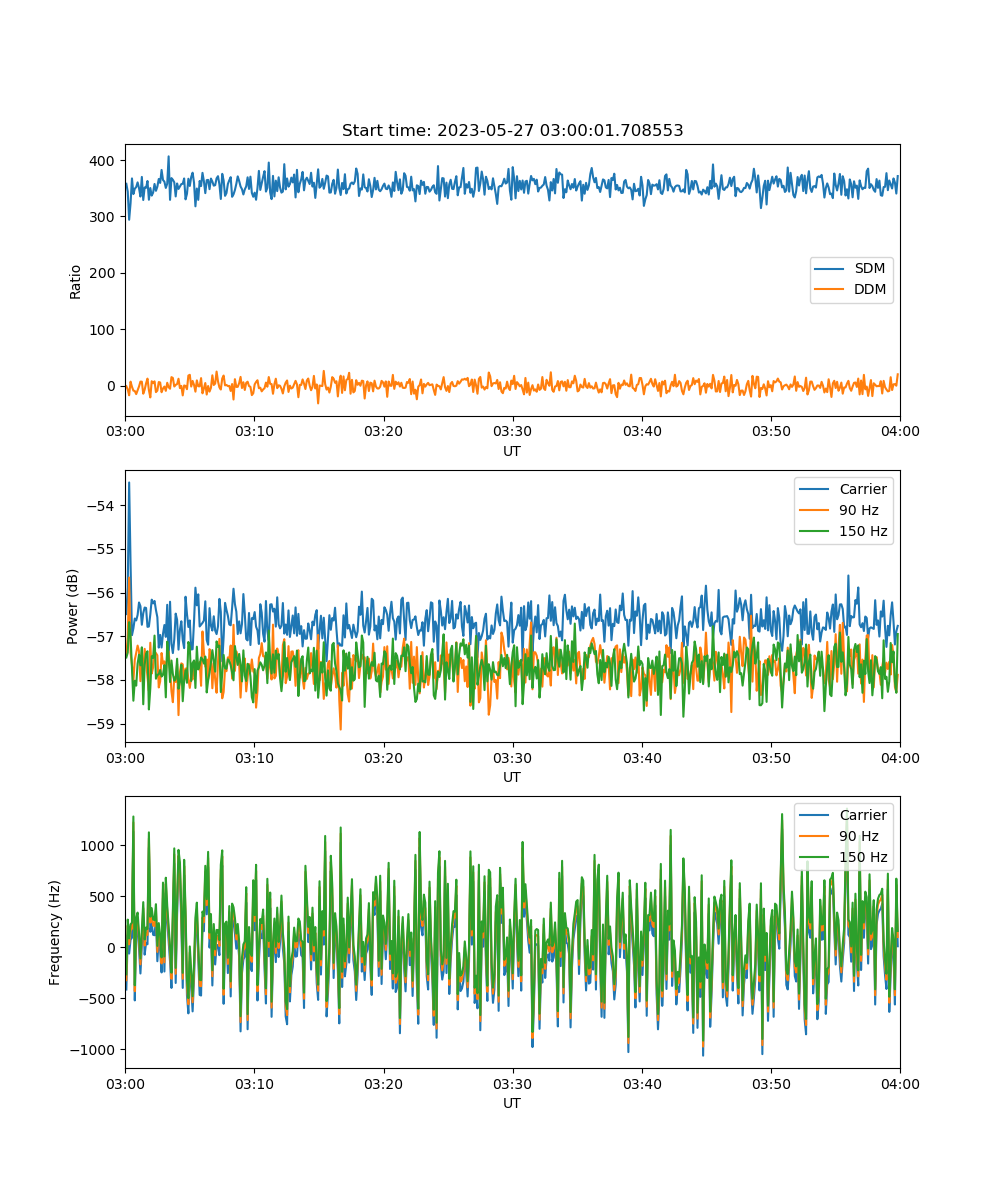Click the 03:40 tick under the Power plot
The height and width of the screenshot is (1200, 1000).
click(641, 757)
